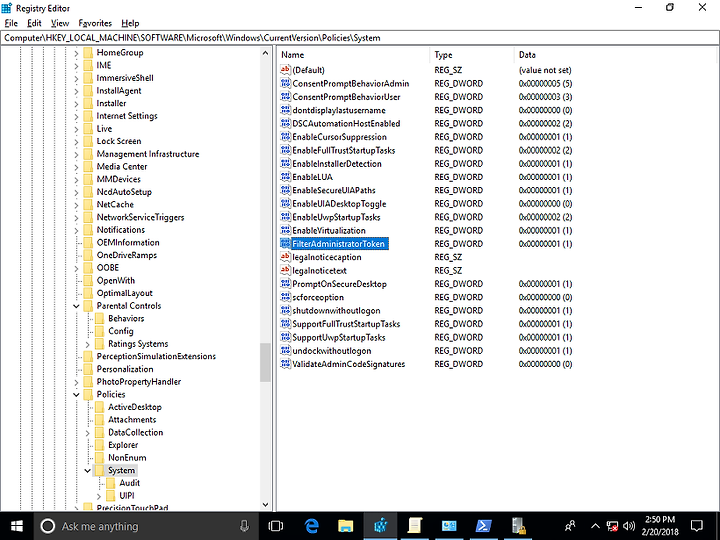The height and width of the screenshot is (540, 720).
Task: Select the Personalization key
Action: click(x=125, y=369)
